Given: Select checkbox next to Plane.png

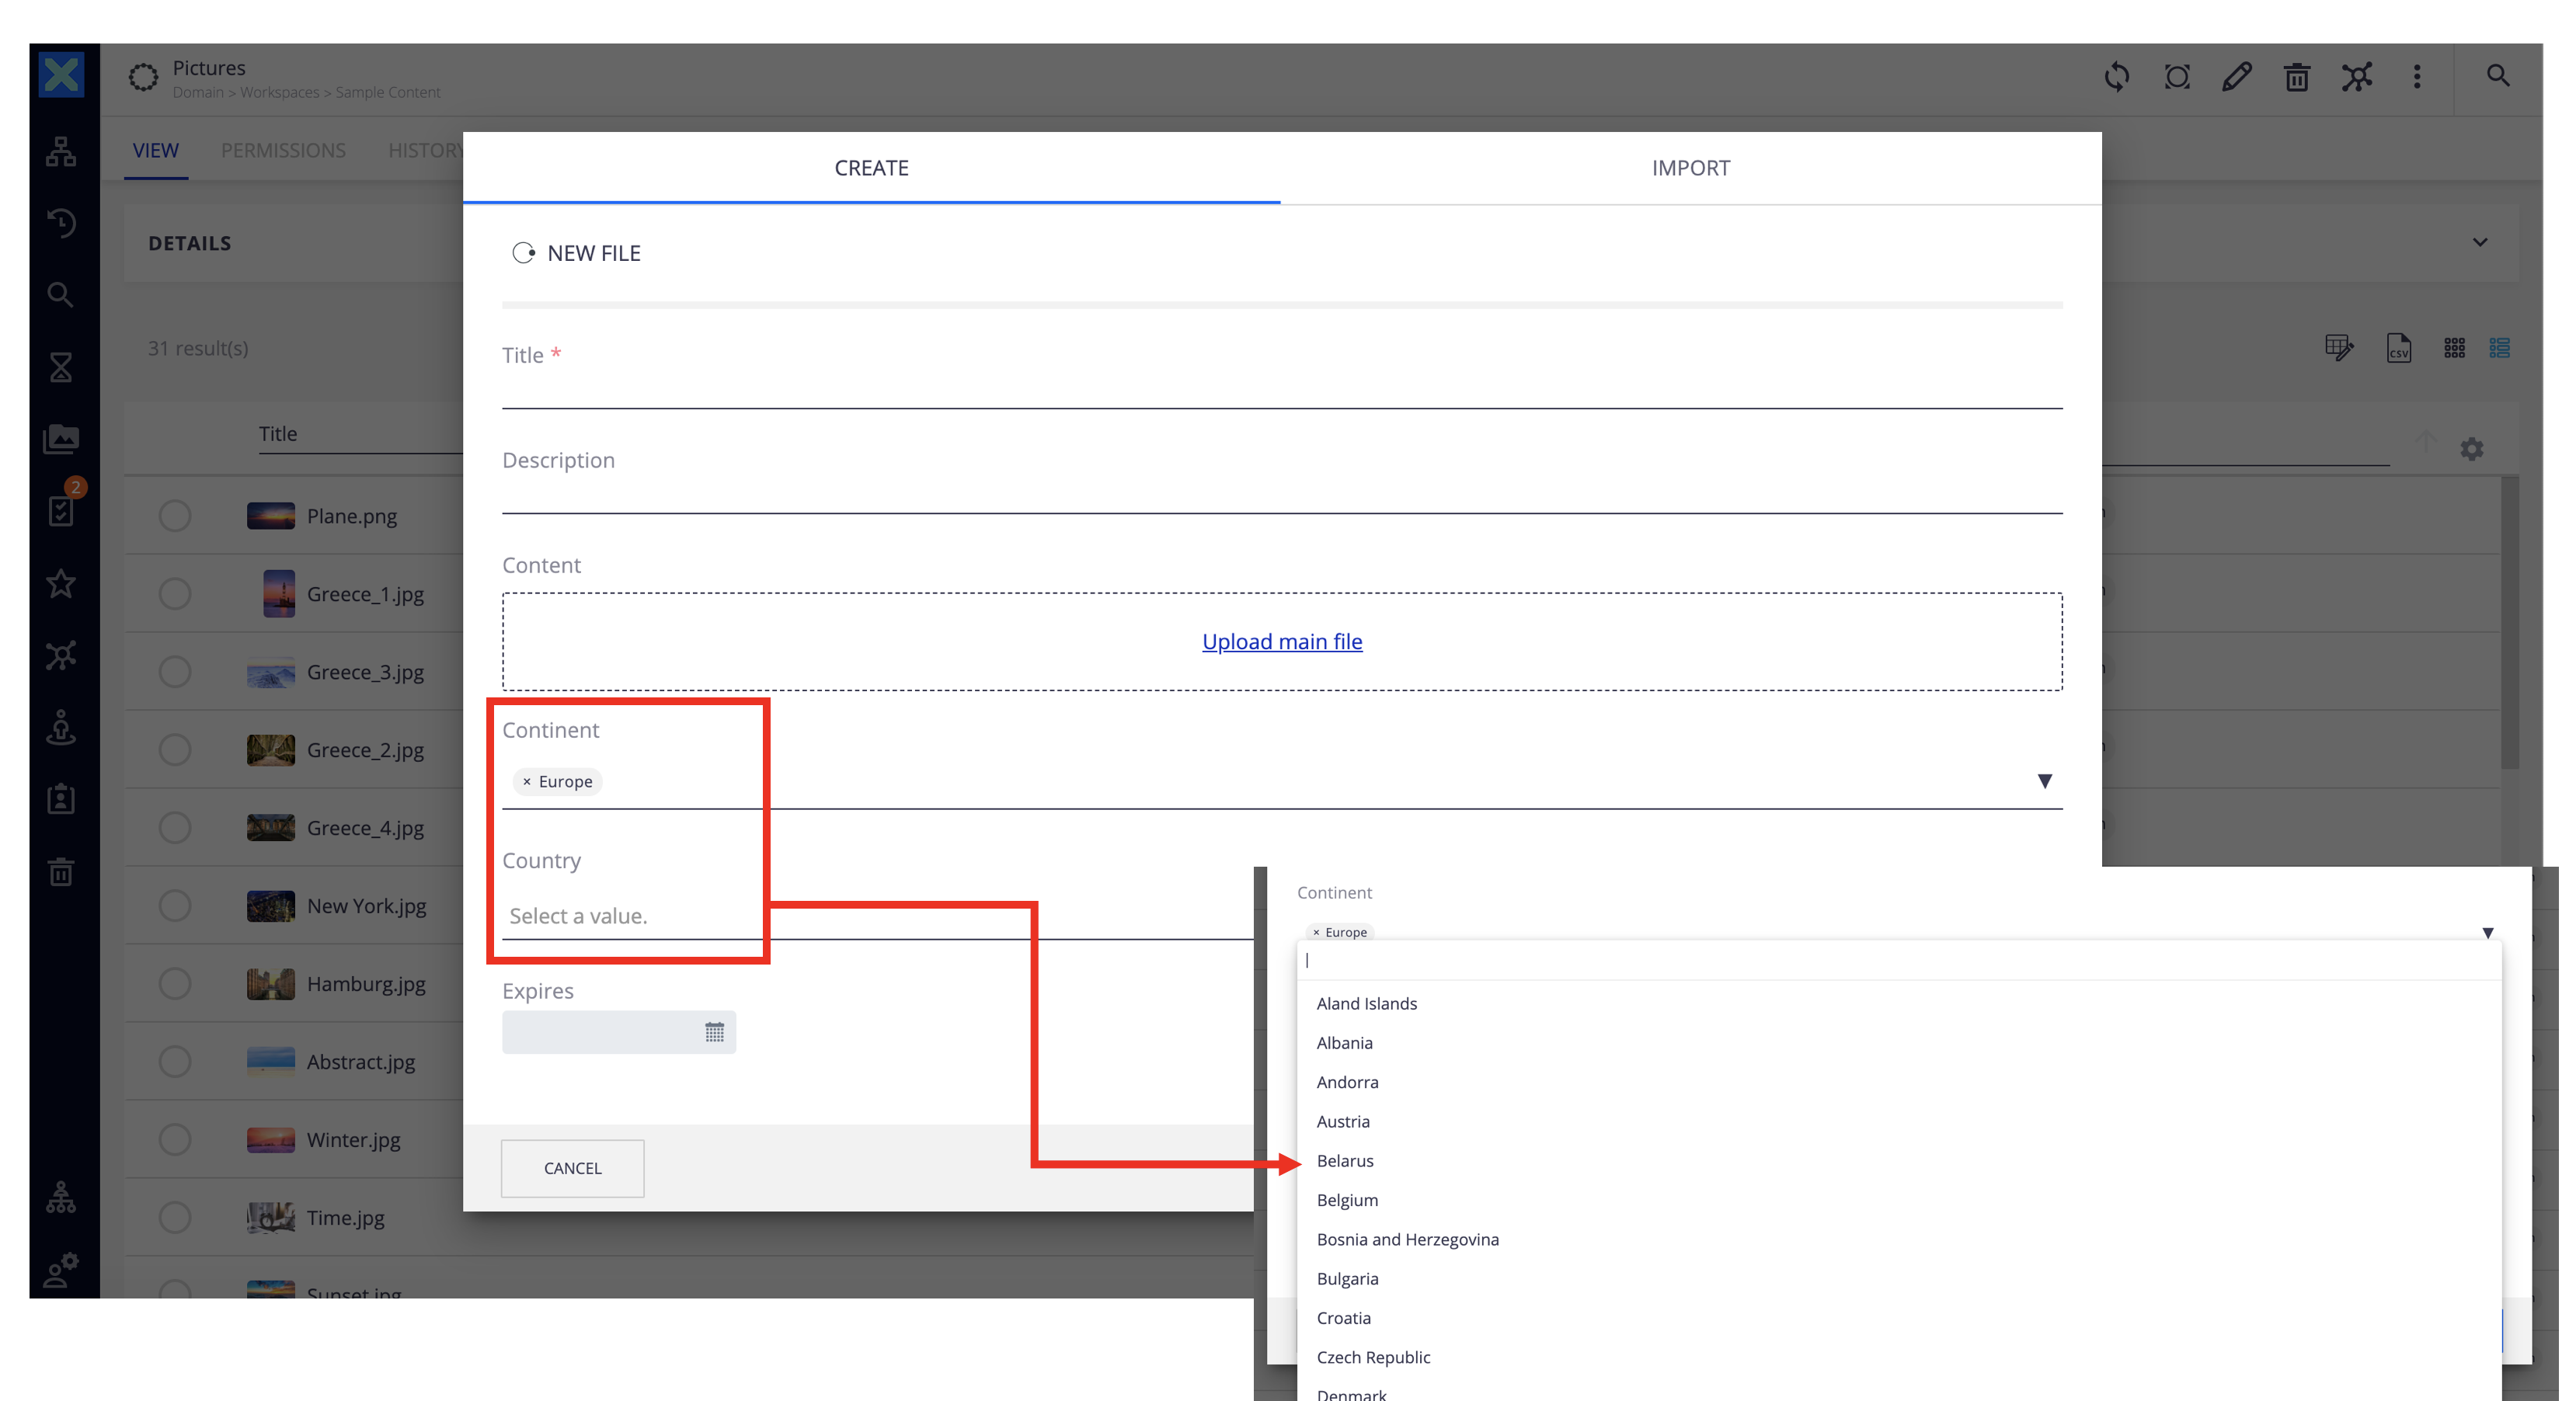Looking at the screenshot, I should click(172, 514).
